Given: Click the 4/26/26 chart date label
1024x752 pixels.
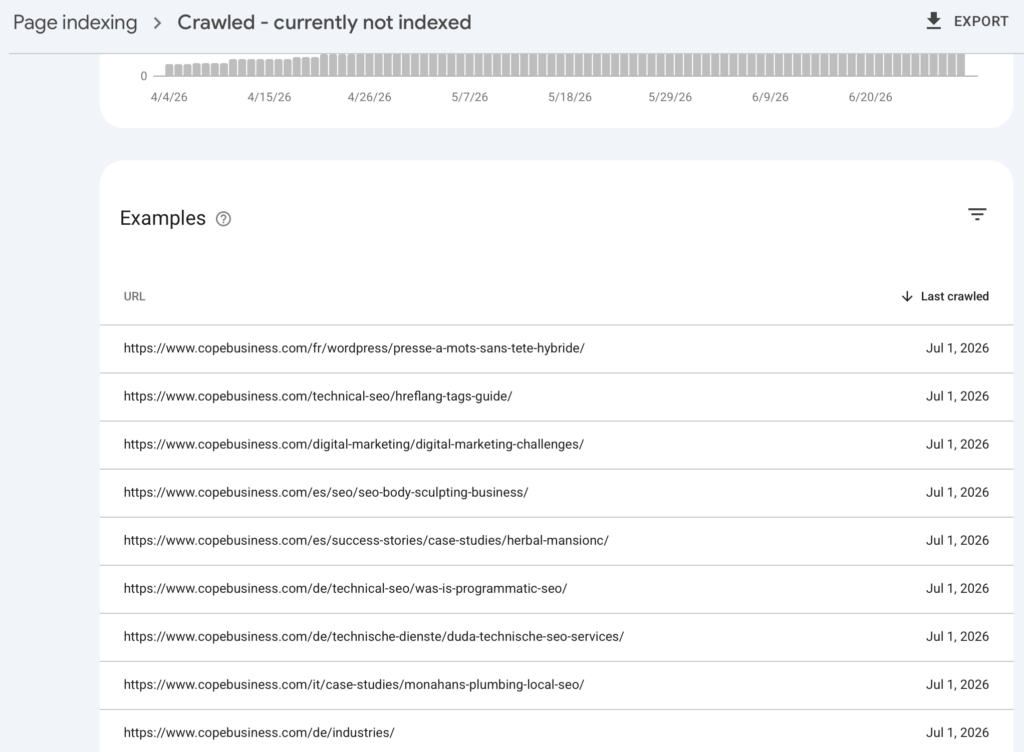Looking at the screenshot, I should click(x=370, y=97).
